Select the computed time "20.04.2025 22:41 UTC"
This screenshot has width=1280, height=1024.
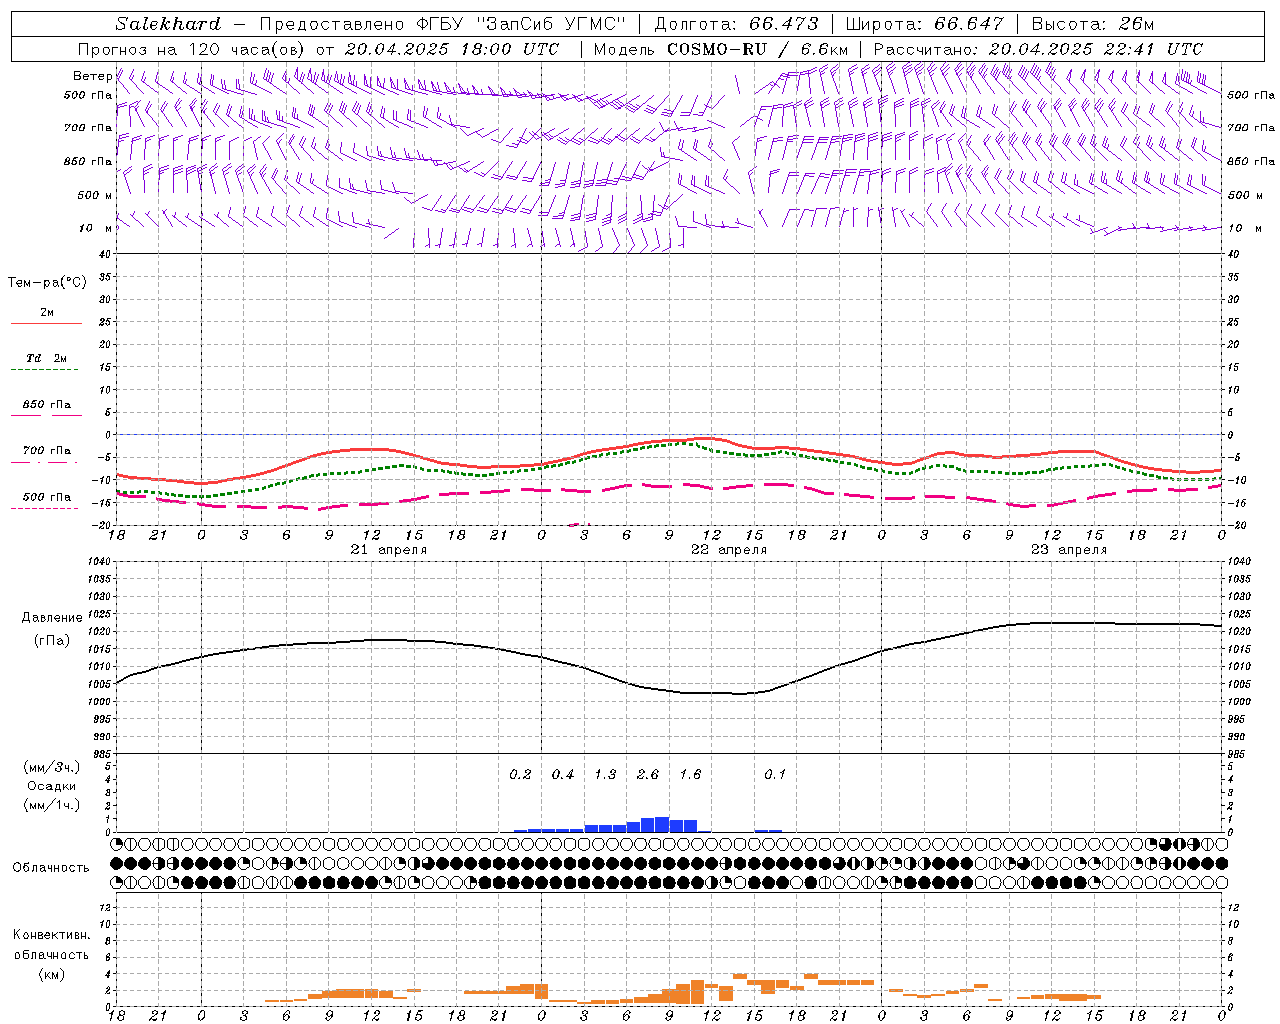[x=1096, y=49]
